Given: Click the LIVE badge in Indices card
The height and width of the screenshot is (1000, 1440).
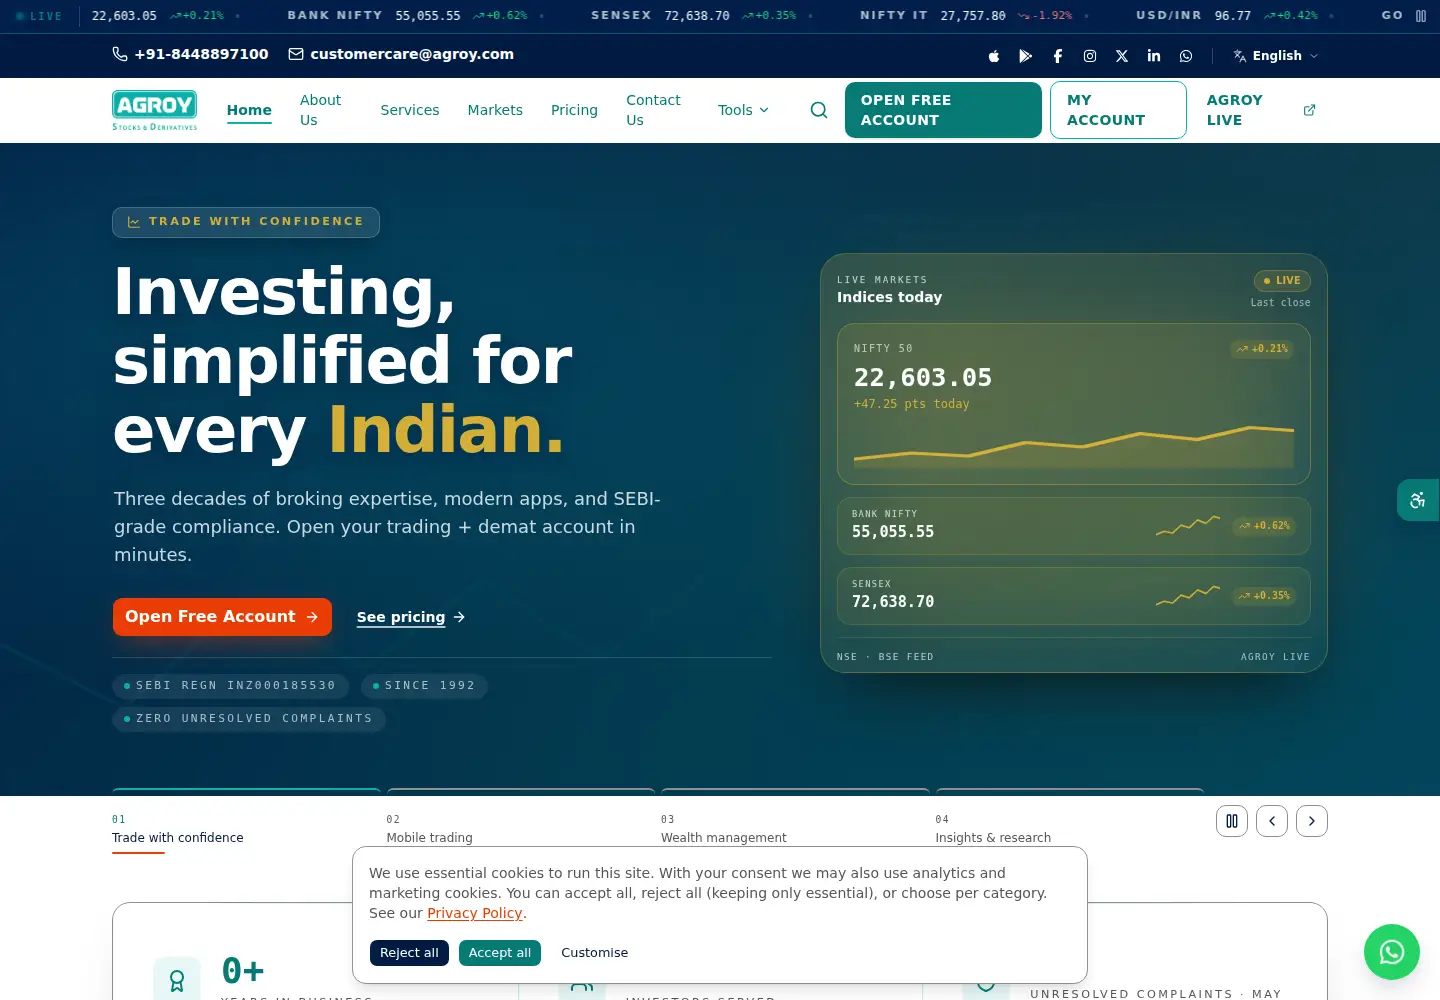Looking at the screenshot, I should [x=1282, y=281].
